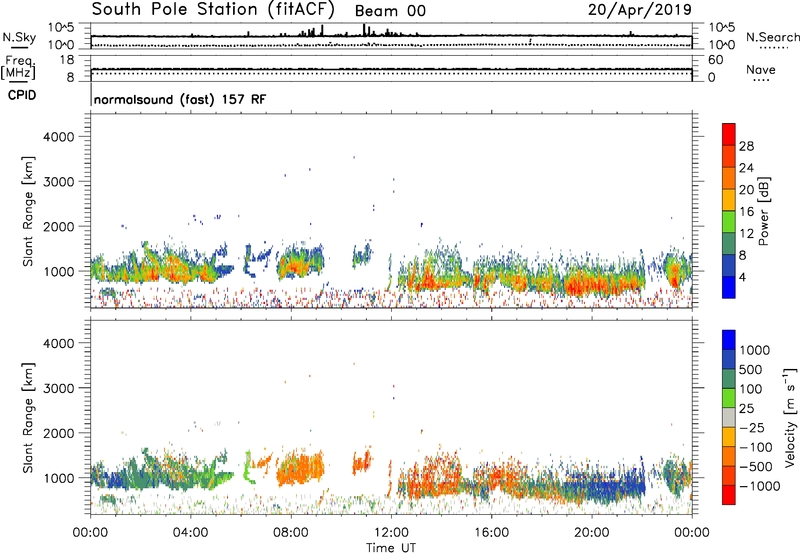Click the 'South Pole Station (fitACF)' title
Viewport: 800px width, 554px height.
[212, 9]
